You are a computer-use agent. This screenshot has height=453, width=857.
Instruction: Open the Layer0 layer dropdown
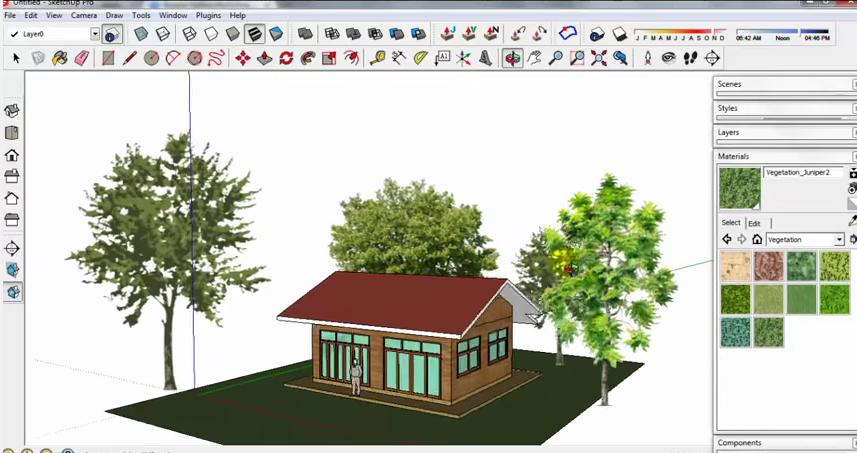(95, 34)
